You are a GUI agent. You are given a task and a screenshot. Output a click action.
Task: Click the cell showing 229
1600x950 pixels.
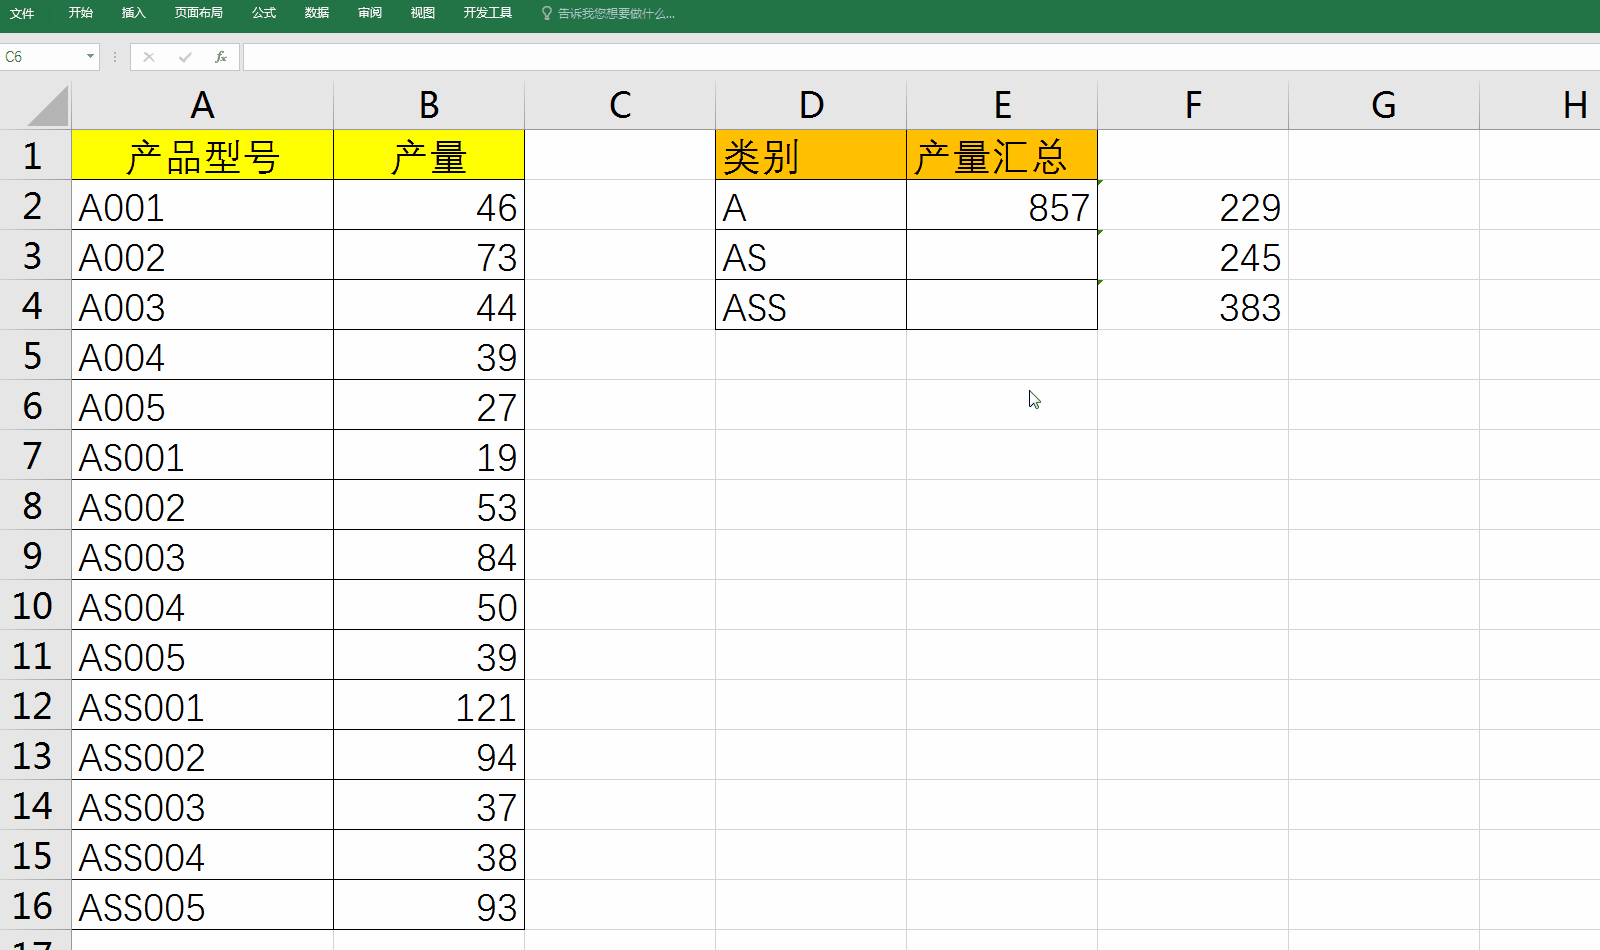tap(1193, 205)
